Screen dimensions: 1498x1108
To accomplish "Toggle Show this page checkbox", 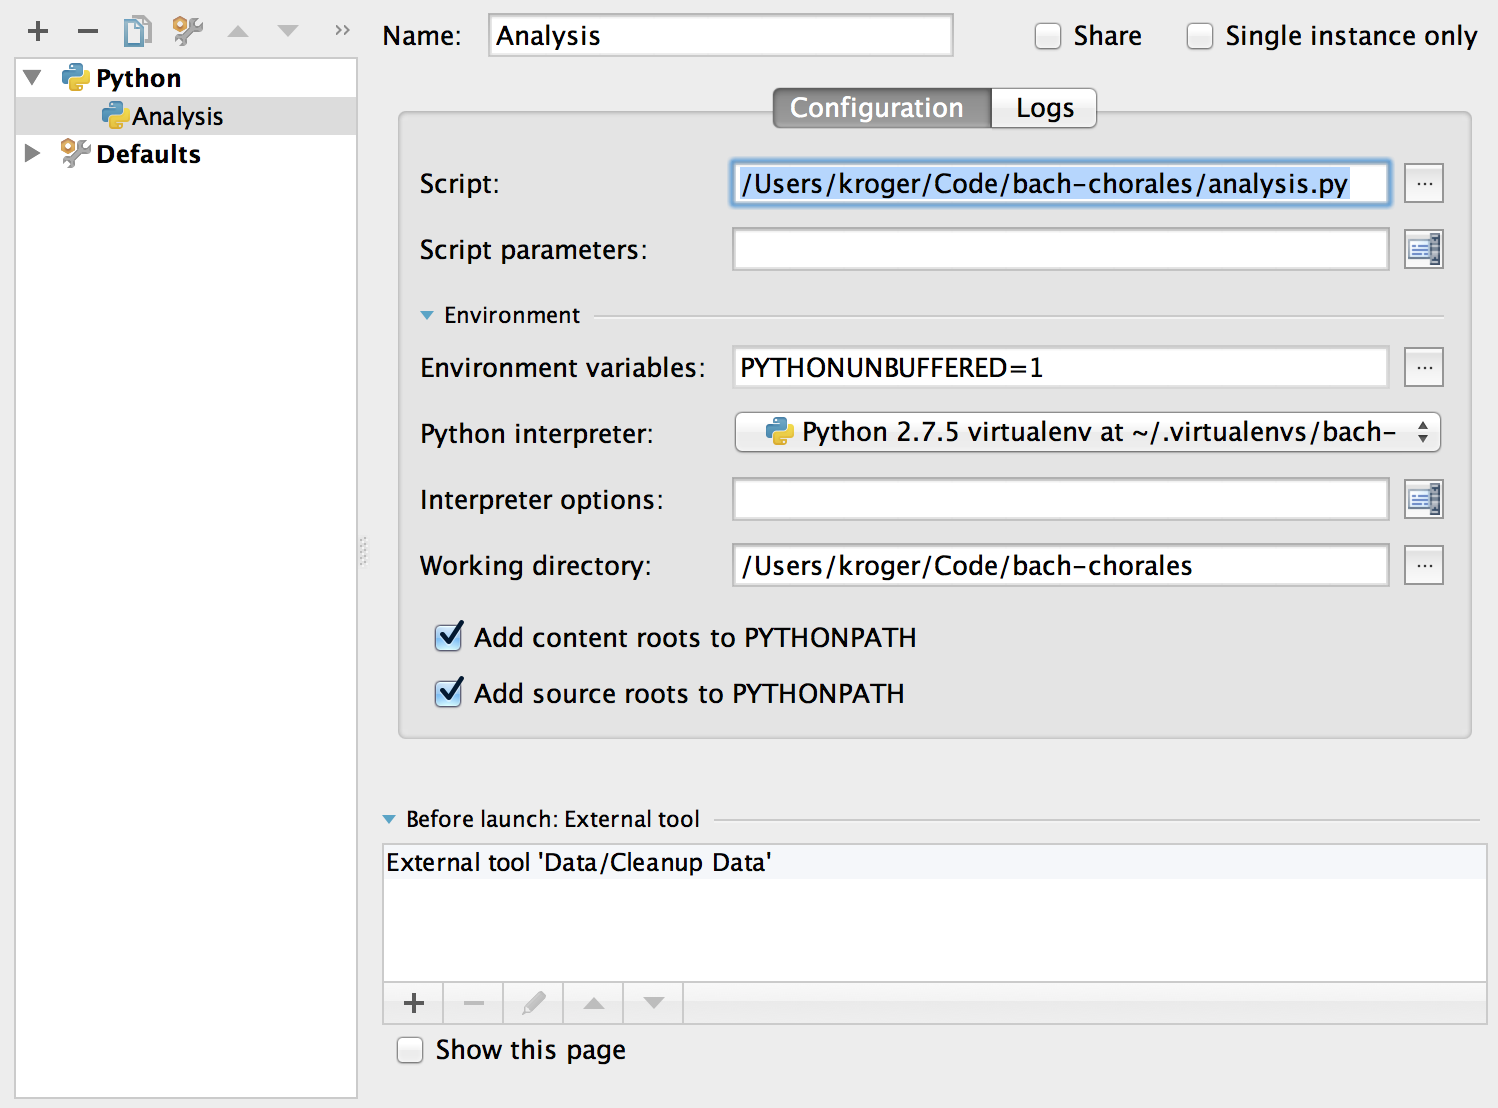I will tap(410, 1050).
